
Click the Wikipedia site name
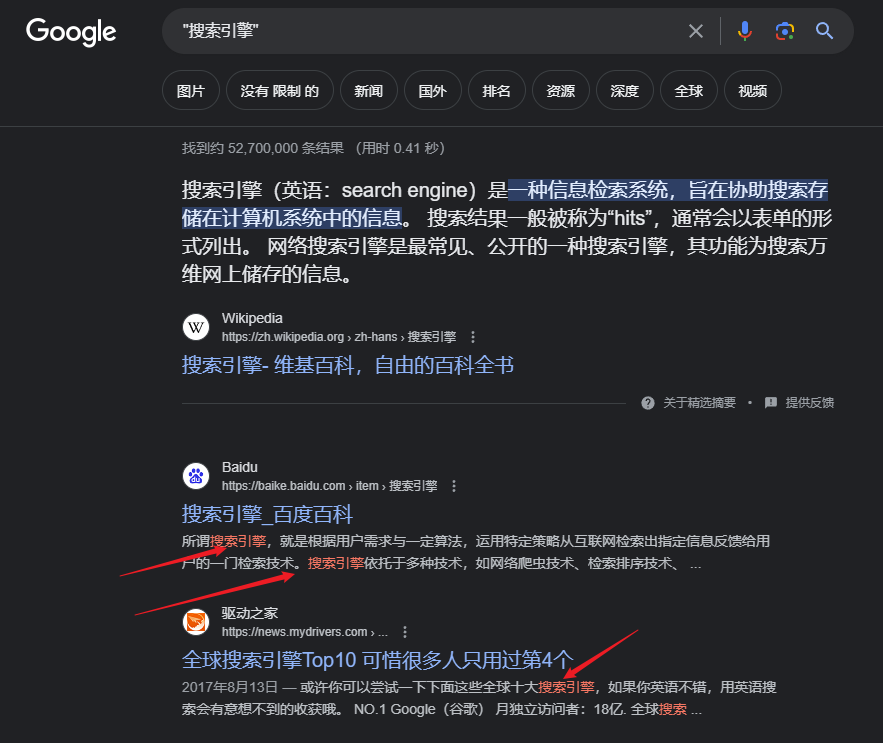coord(252,318)
